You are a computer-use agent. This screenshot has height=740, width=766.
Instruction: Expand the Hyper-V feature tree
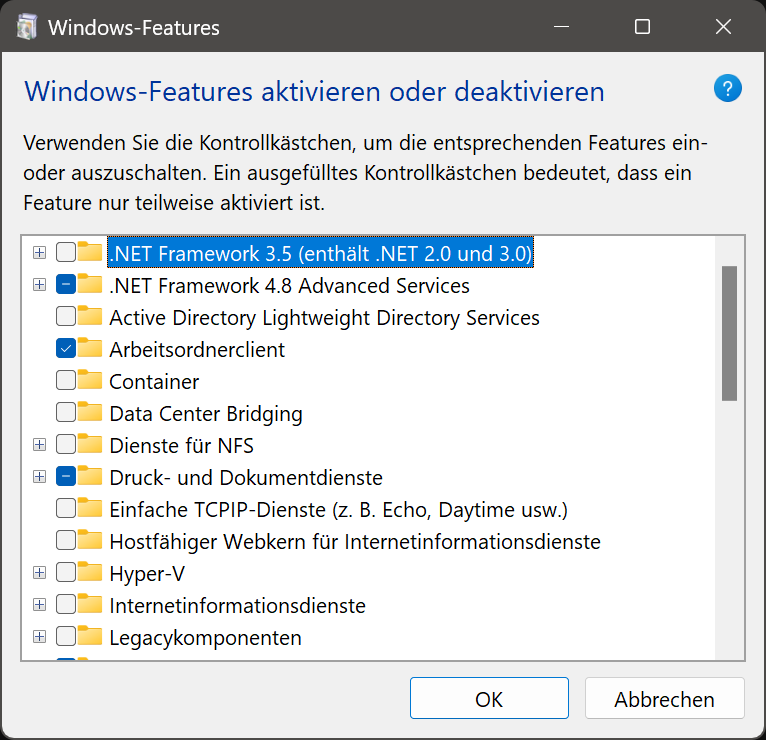tap(39, 573)
